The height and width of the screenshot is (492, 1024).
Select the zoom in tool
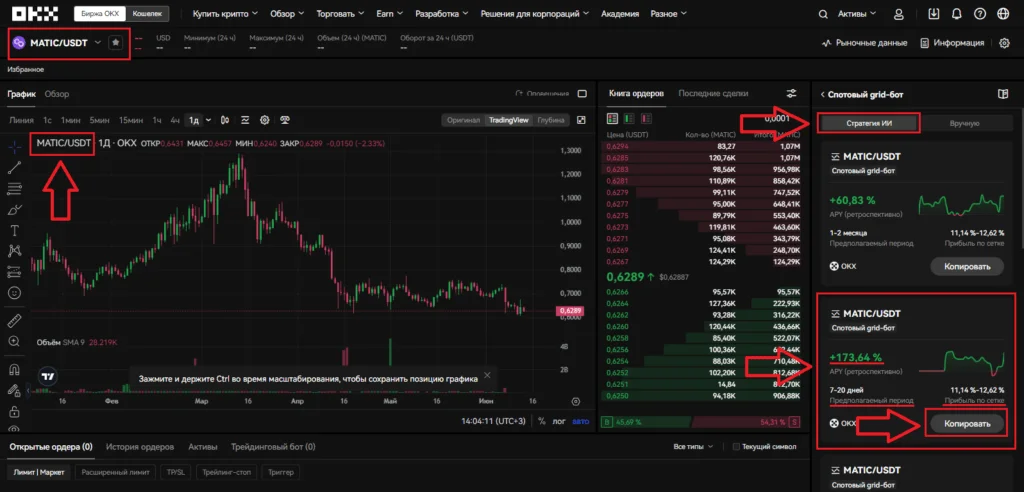(x=14, y=341)
